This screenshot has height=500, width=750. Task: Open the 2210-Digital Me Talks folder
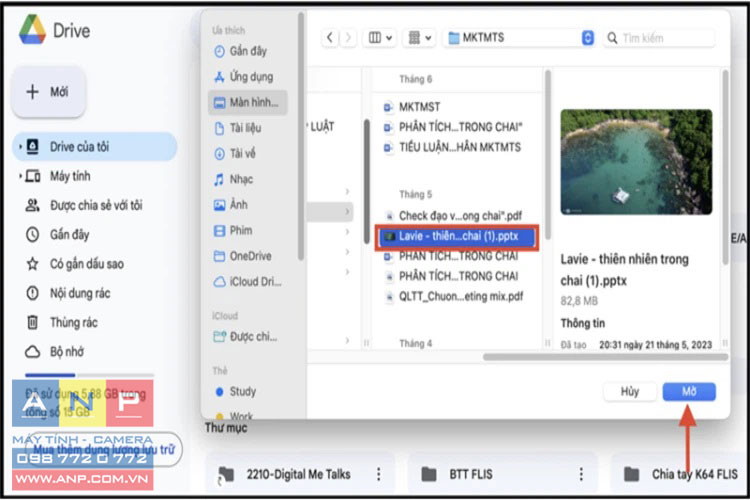[298, 474]
